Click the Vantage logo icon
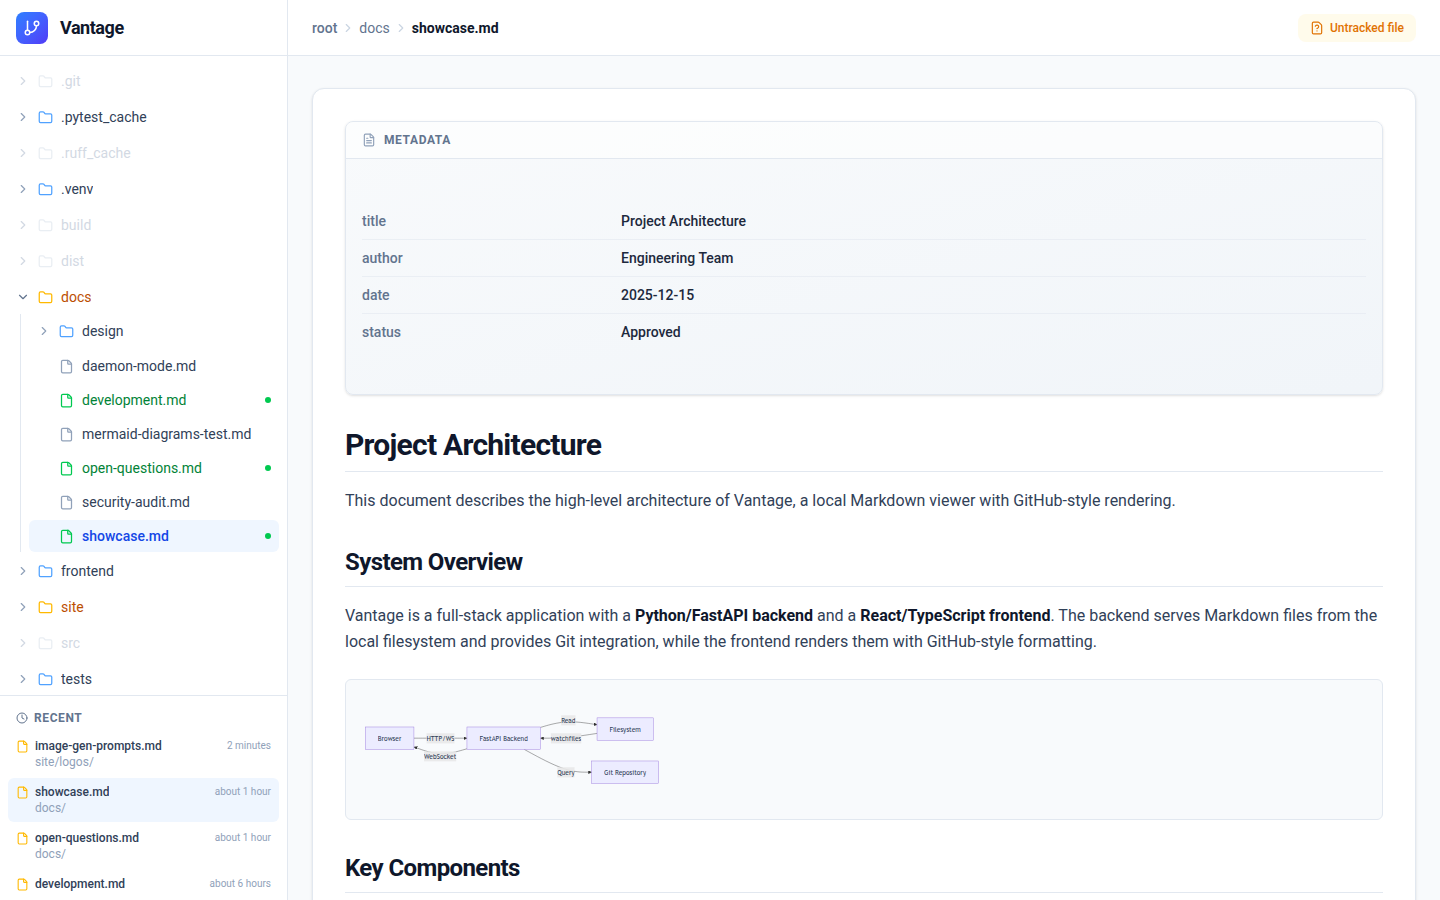This screenshot has width=1440, height=900. (x=31, y=28)
